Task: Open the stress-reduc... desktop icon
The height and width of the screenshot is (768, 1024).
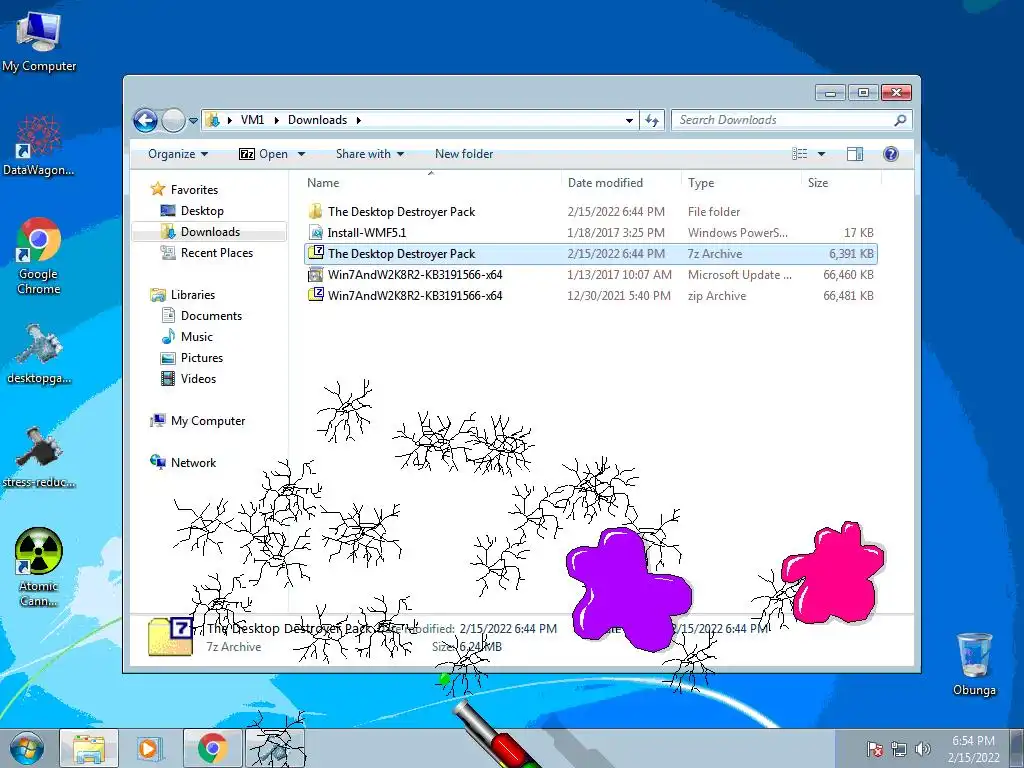Action: point(39,457)
